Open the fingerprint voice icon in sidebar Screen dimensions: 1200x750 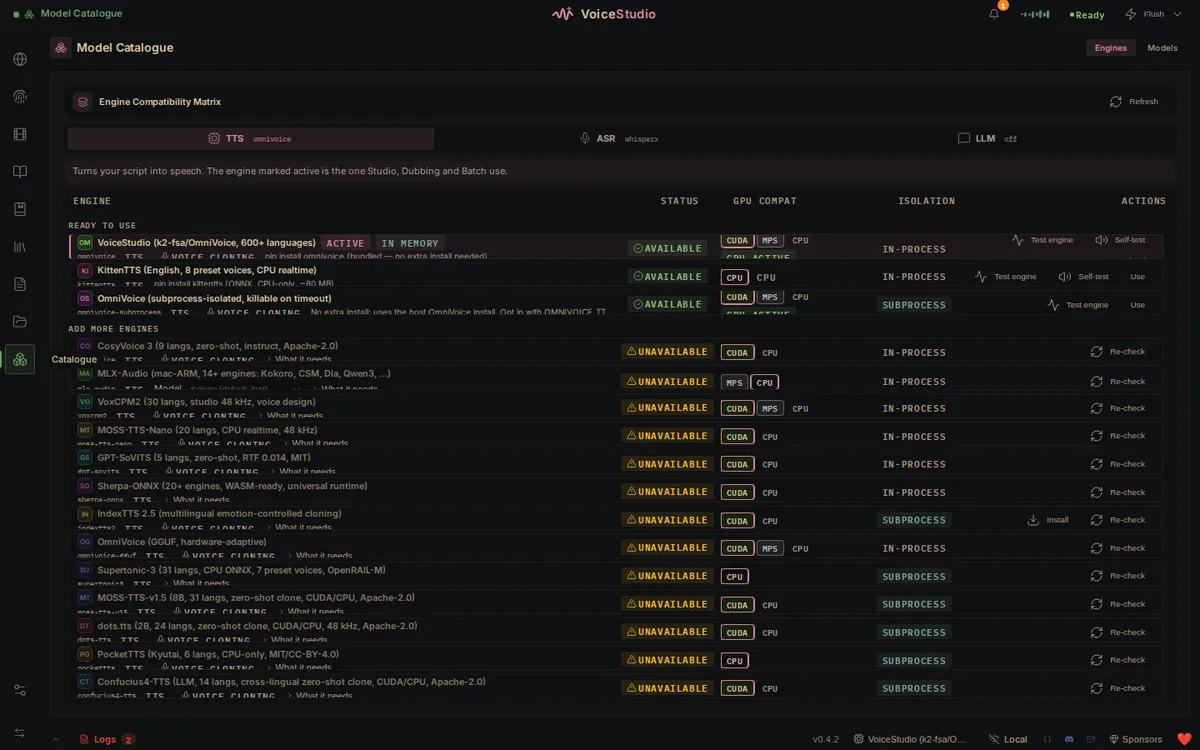20,97
